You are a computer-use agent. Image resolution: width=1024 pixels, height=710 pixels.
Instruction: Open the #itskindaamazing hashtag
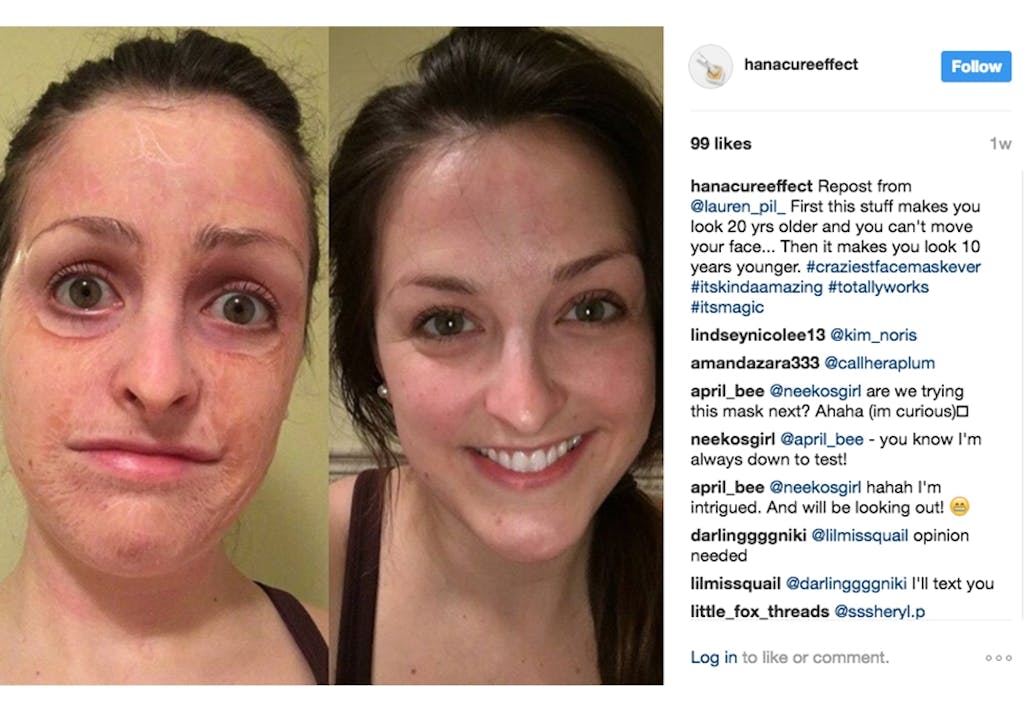point(756,287)
